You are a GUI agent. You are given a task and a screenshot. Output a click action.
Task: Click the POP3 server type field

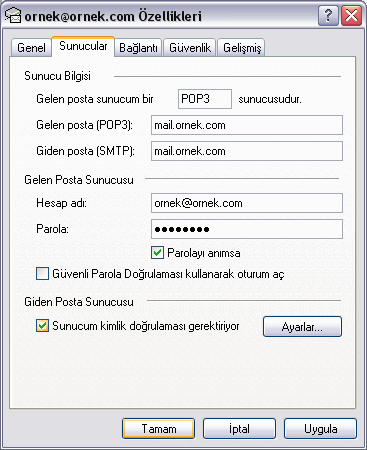click(x=205, y=99)
